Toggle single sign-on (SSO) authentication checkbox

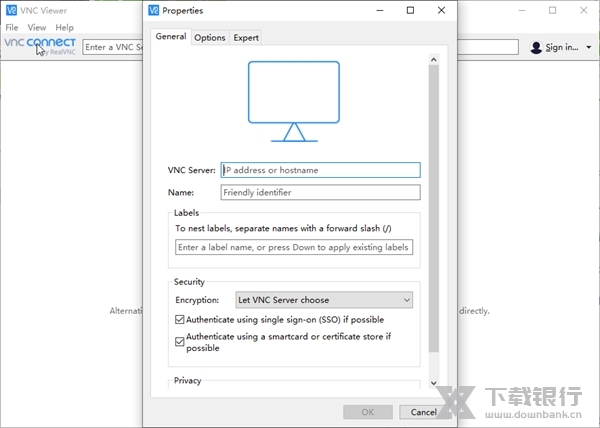[180, 320]
